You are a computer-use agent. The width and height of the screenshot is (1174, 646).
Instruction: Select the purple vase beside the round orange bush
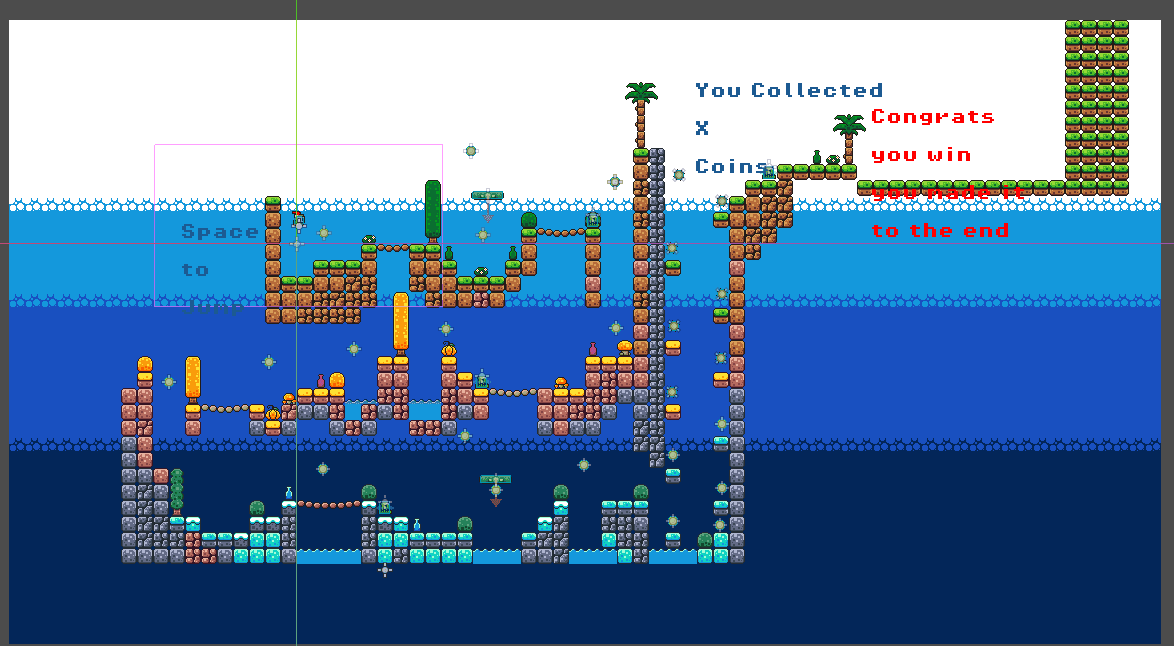[x=321, y=381]
